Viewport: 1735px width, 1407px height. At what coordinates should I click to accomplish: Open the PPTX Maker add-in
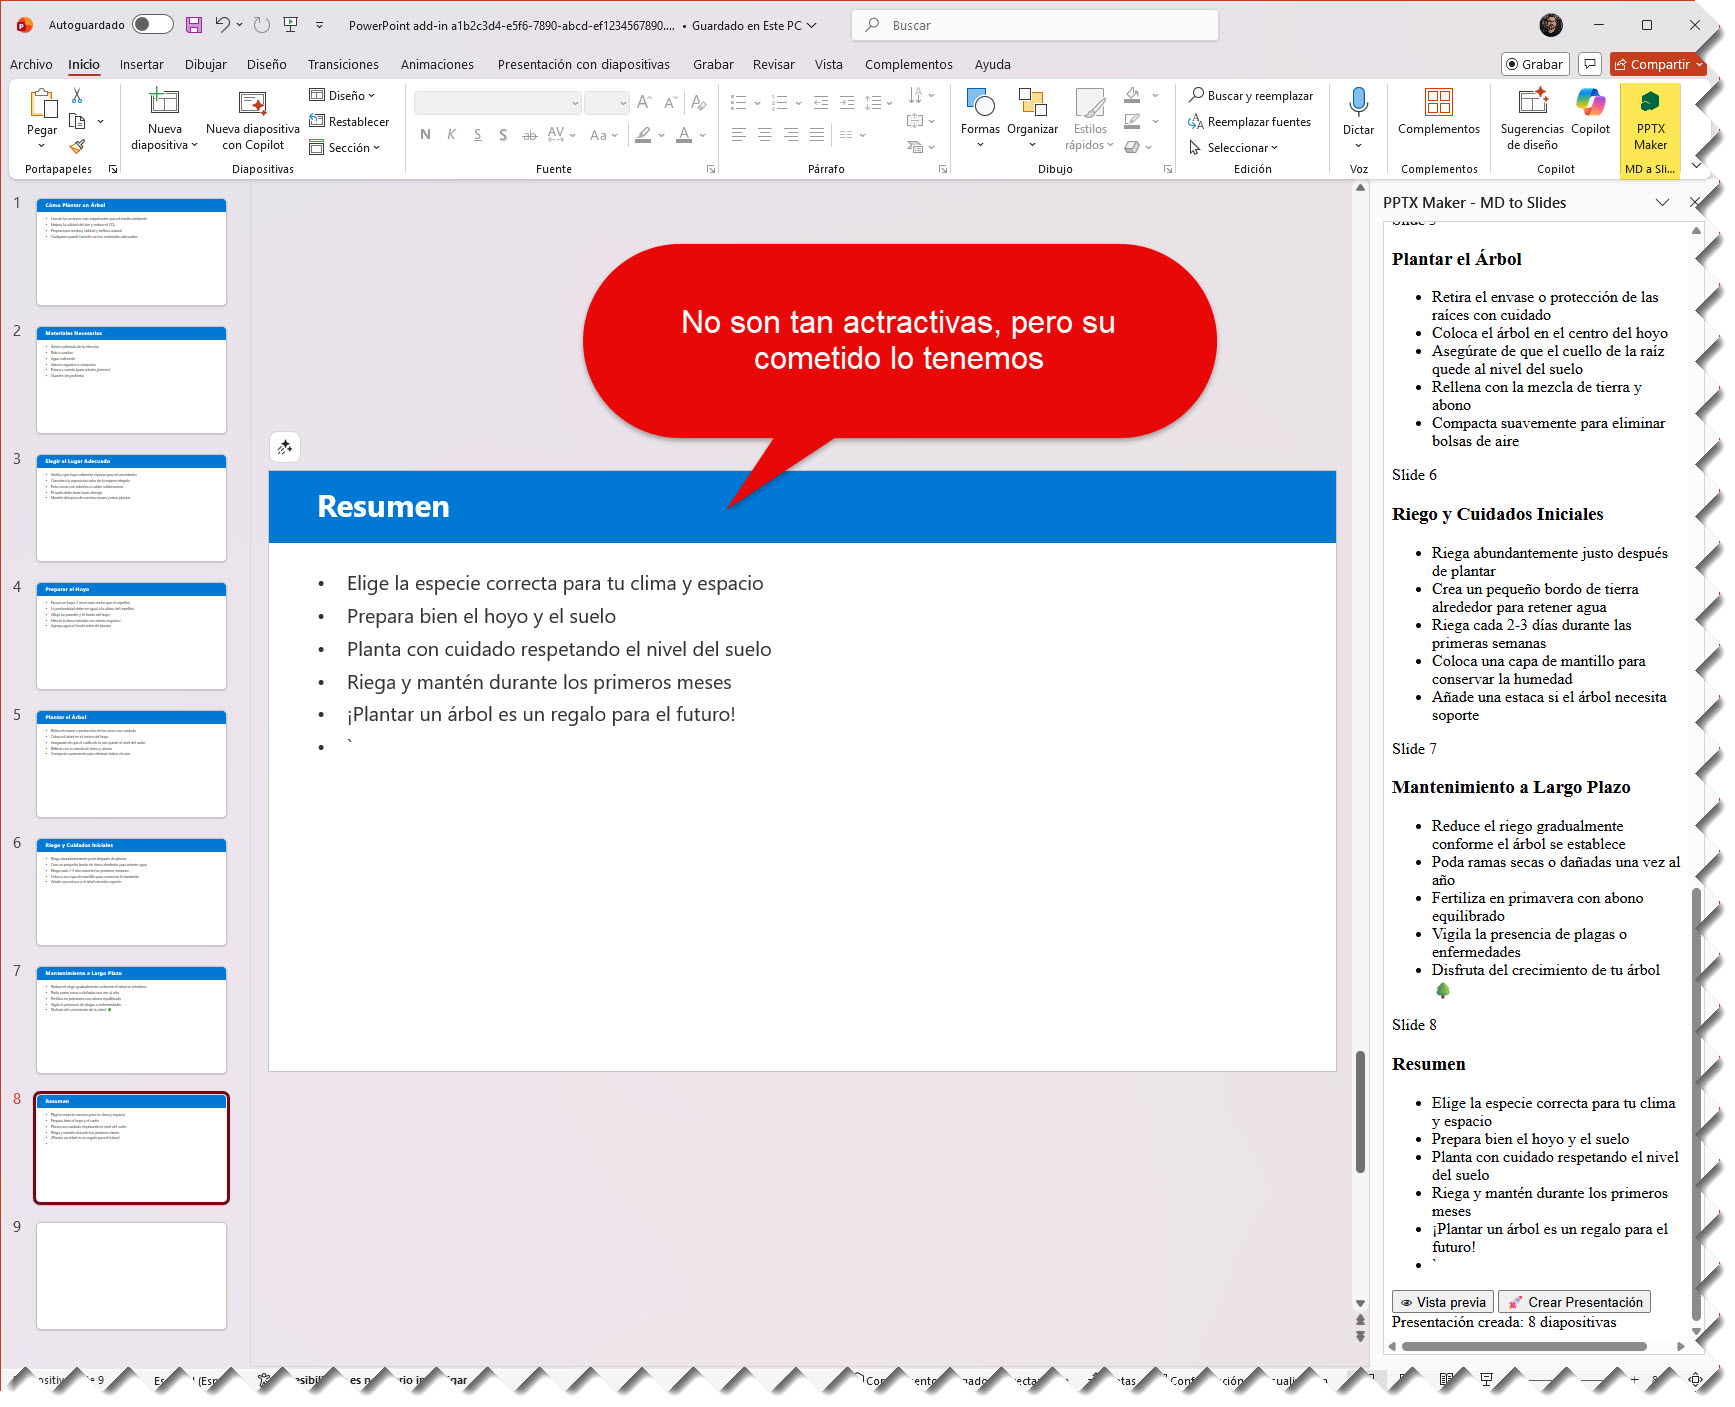point(1649,121)
